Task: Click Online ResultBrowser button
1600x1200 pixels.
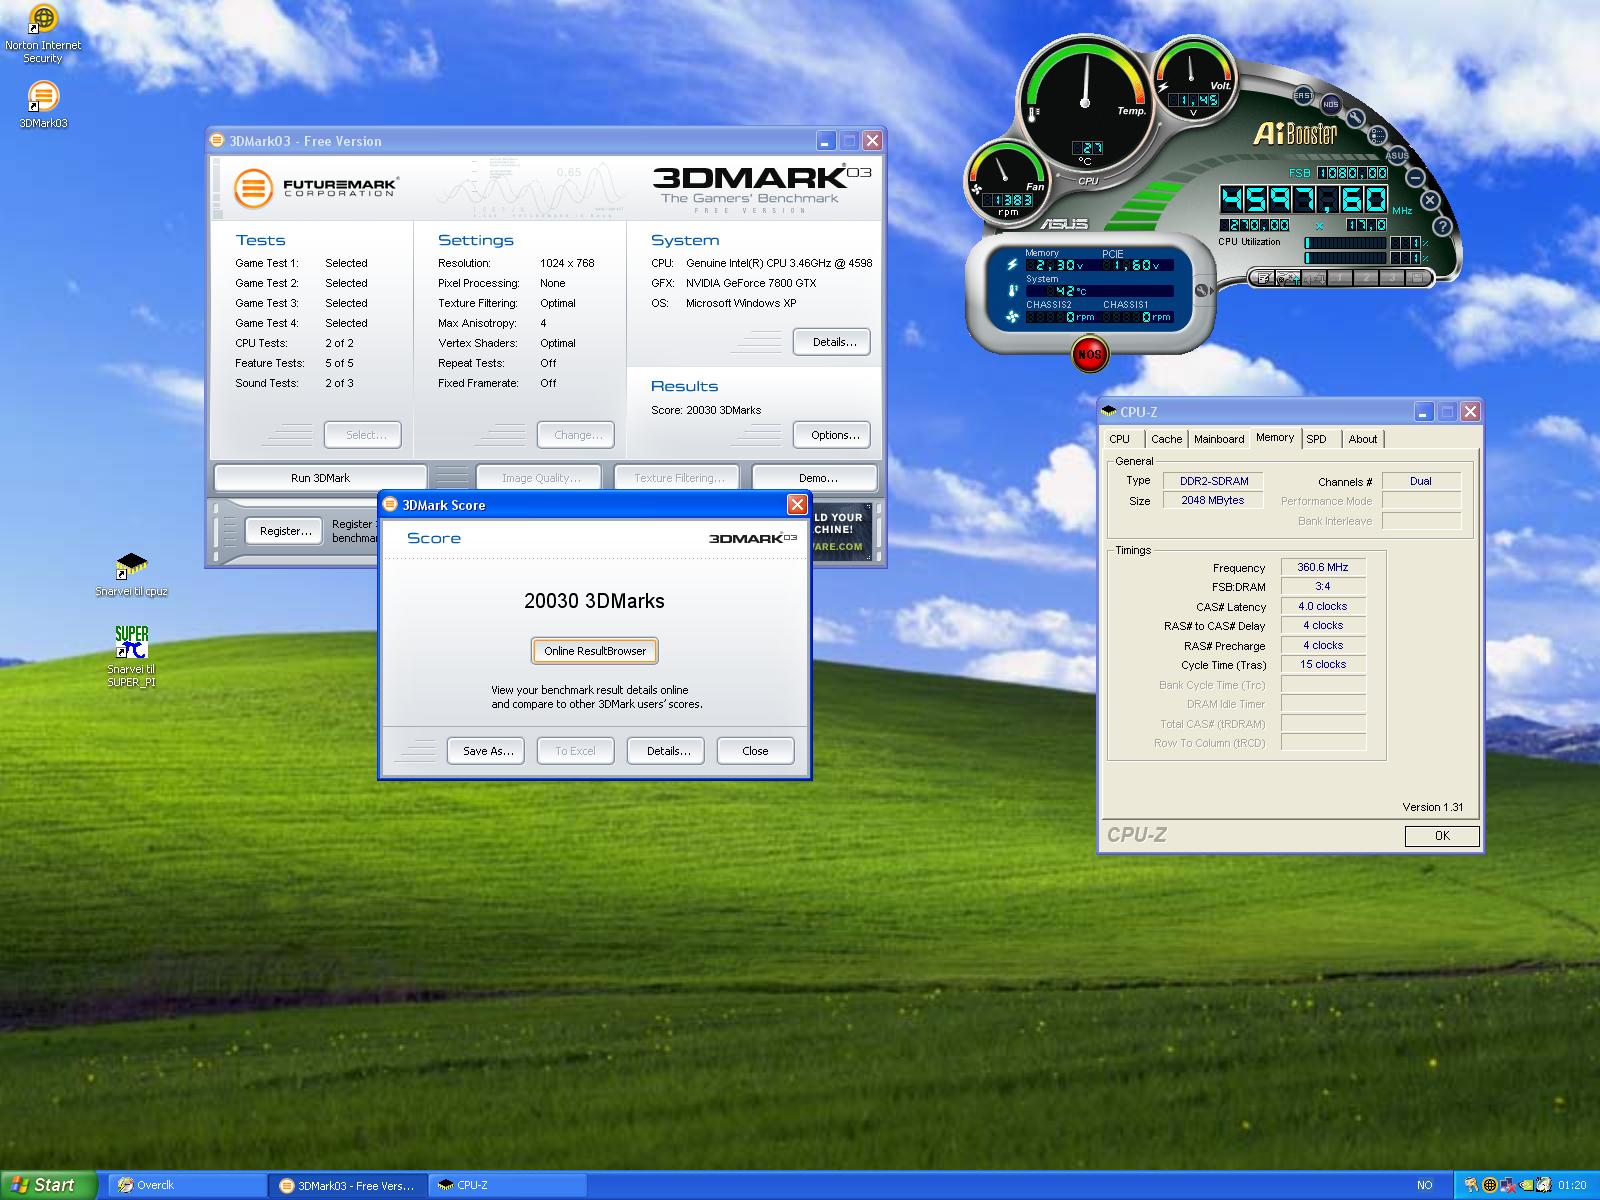Action: 595,651
